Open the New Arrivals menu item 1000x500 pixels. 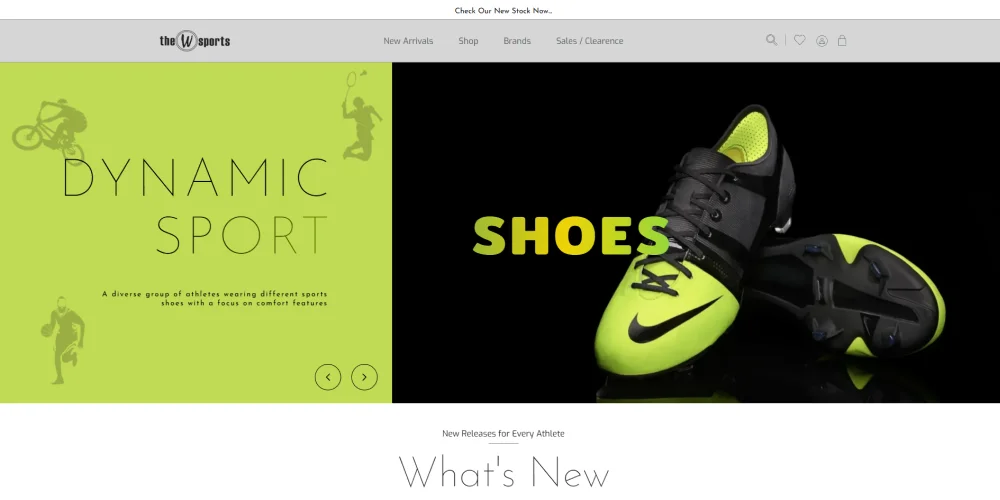pos(408,41)
